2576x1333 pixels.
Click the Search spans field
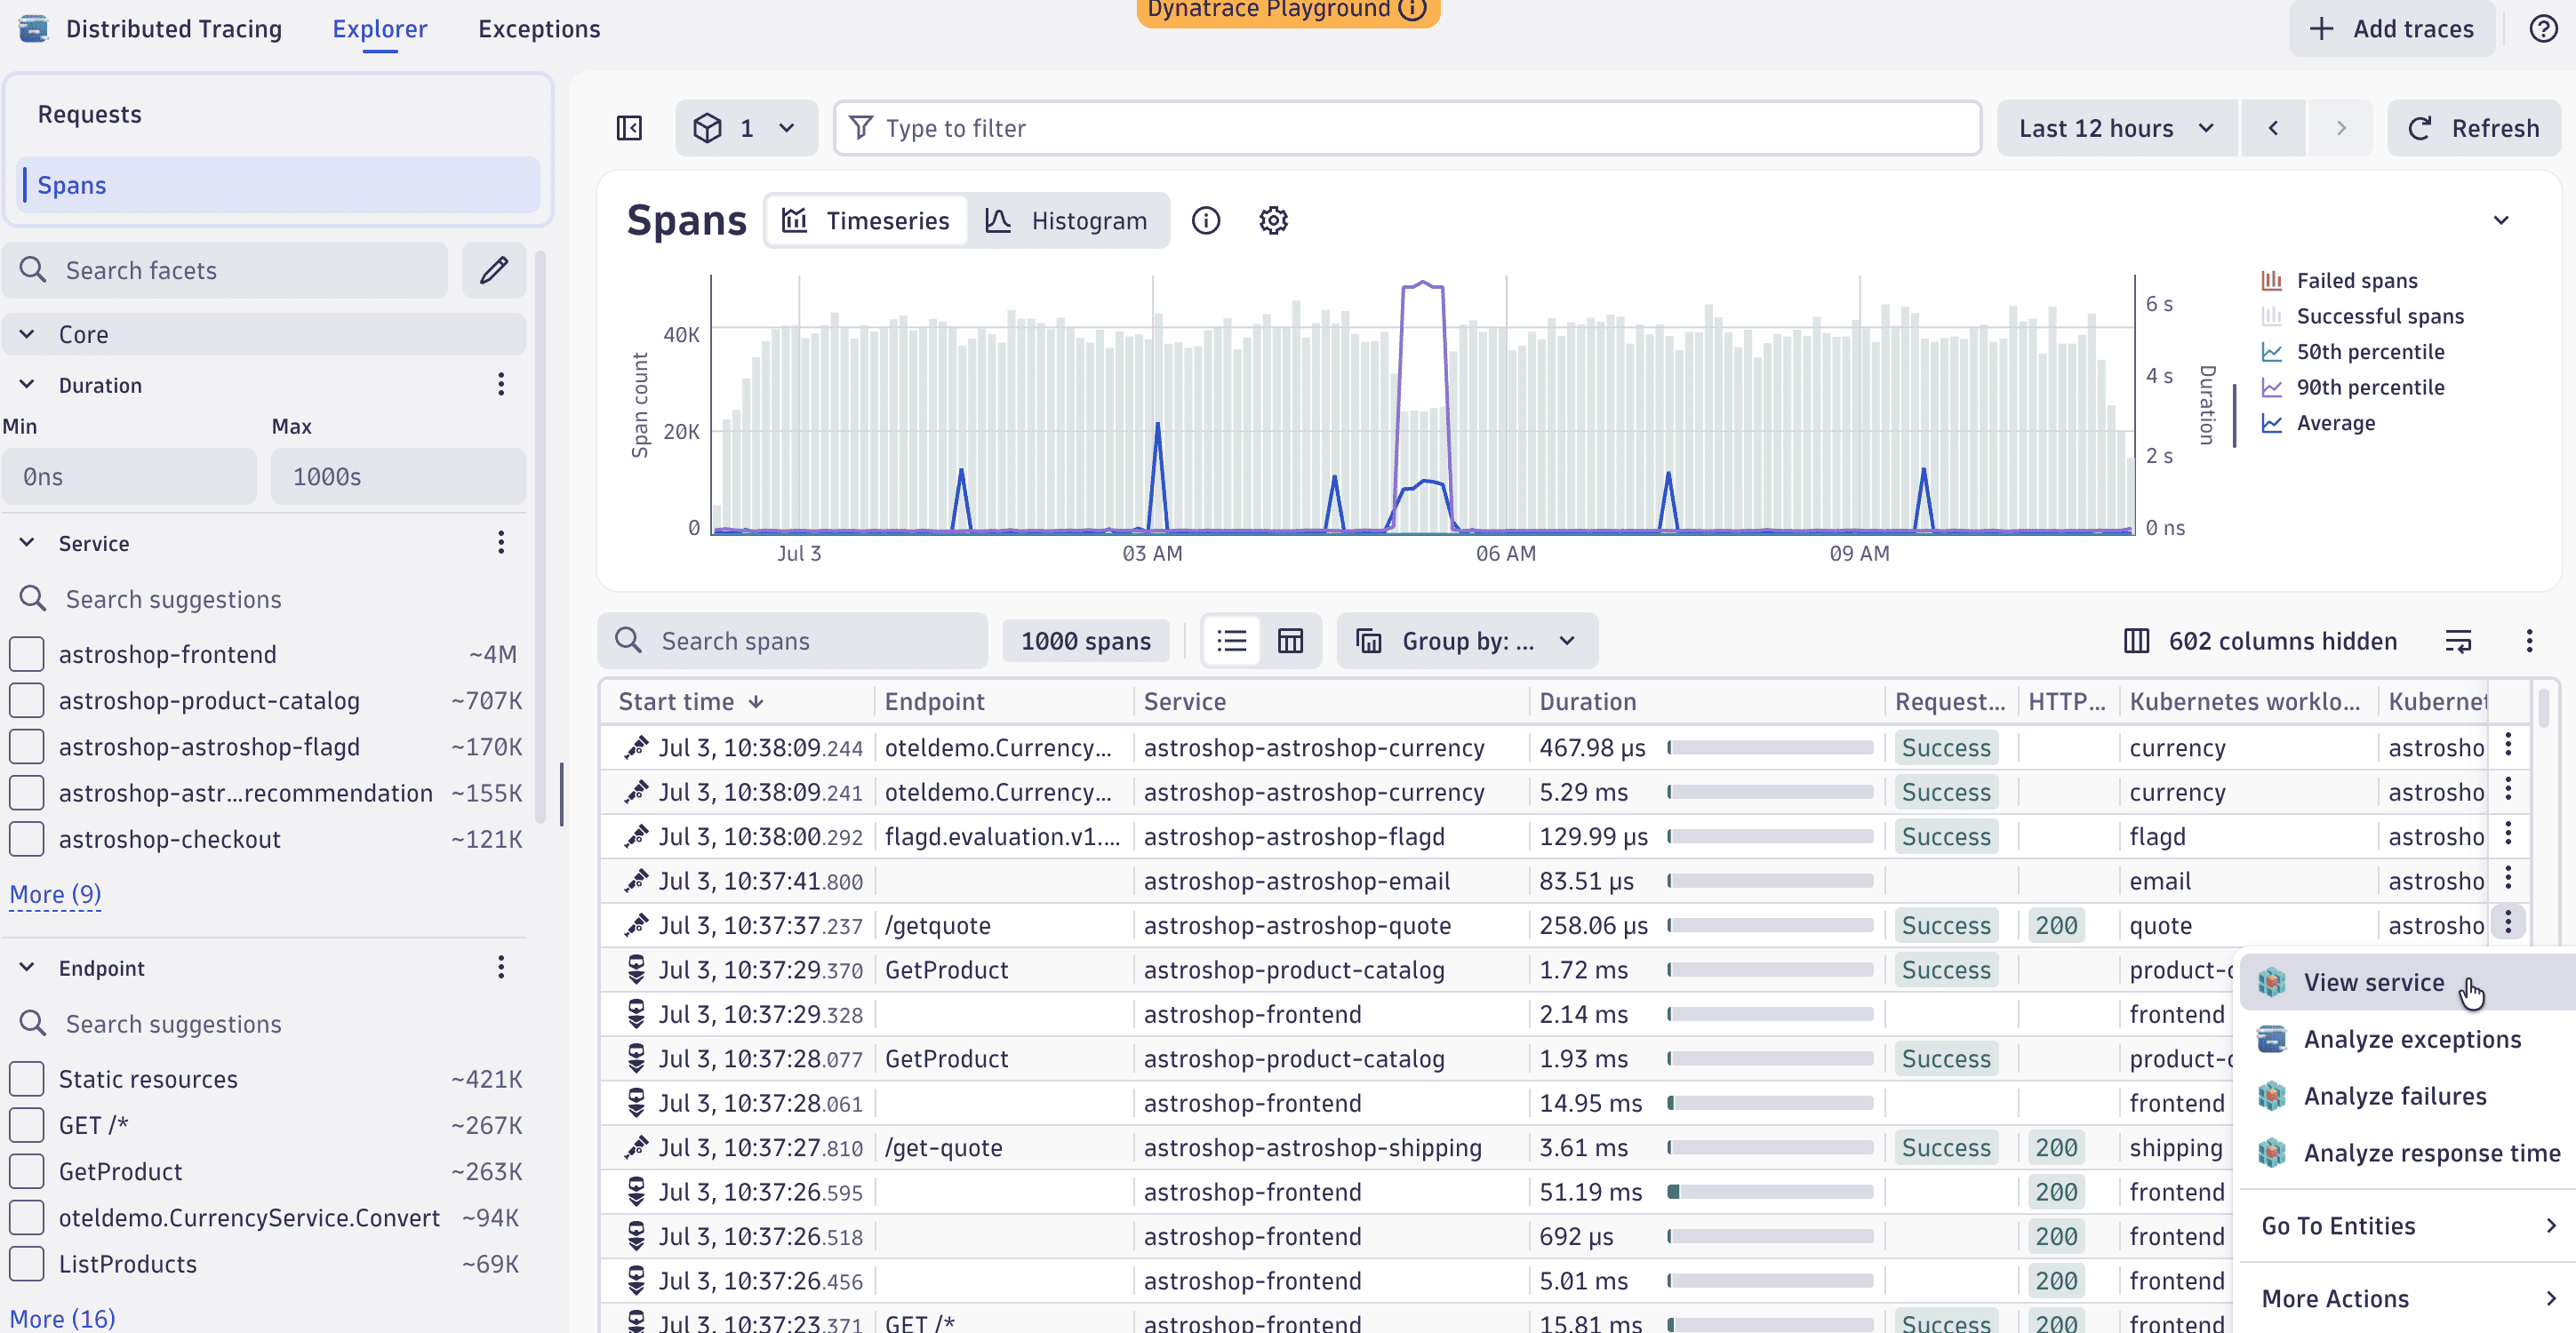coord(793,641)
